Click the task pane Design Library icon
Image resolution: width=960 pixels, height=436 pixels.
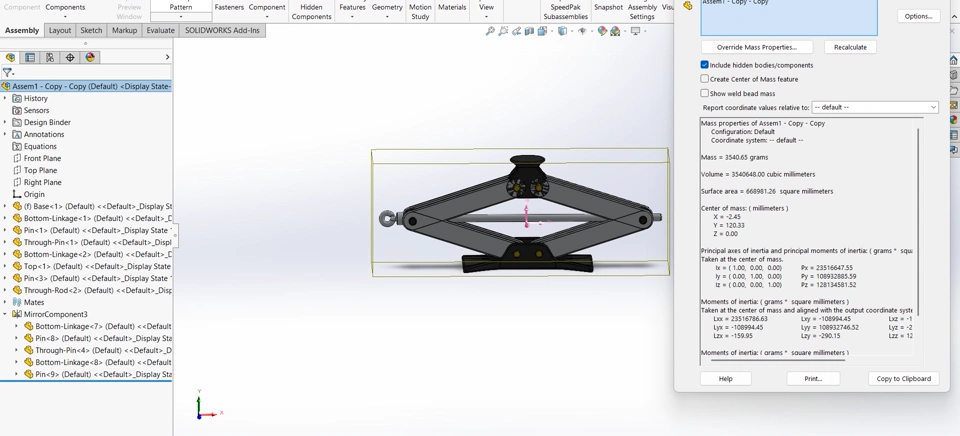click(x=954, y=75)
